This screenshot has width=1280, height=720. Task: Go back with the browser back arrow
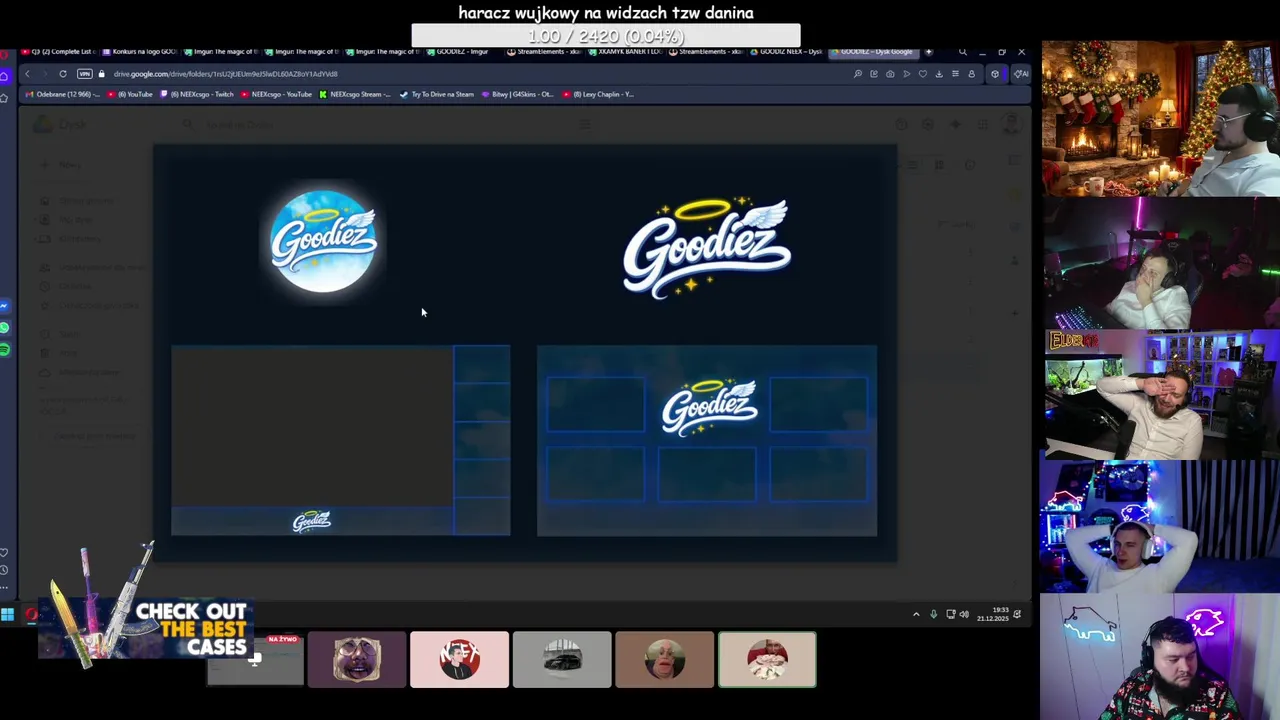[27, 74]
